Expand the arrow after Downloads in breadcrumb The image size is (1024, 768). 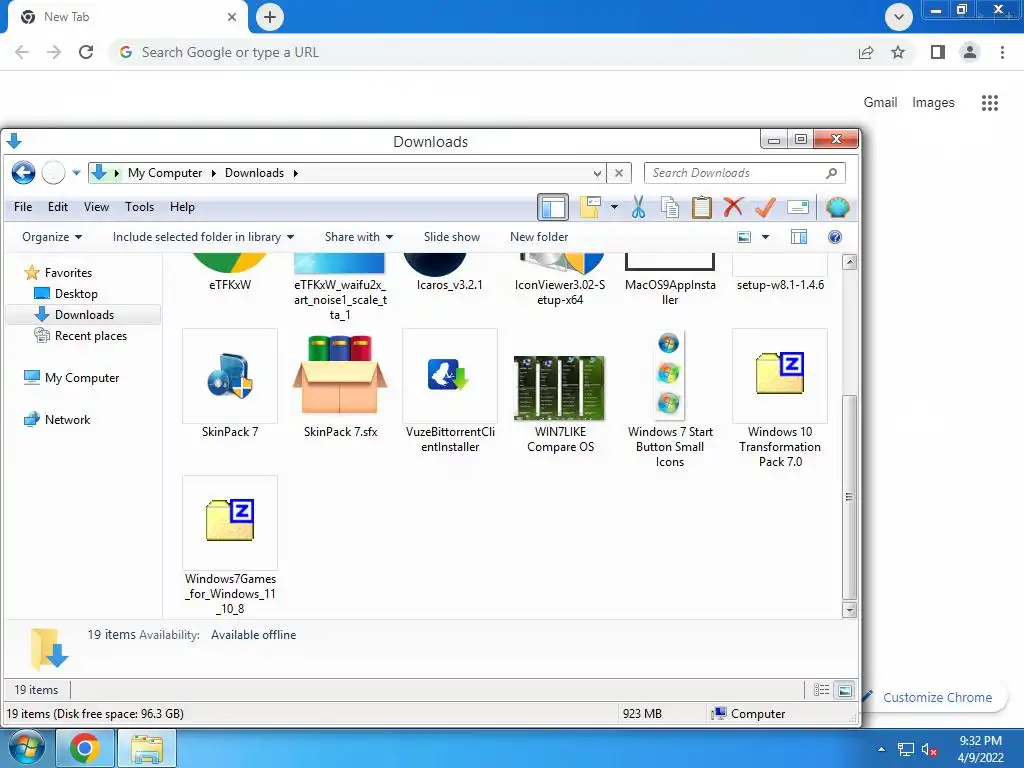[296, 174]
